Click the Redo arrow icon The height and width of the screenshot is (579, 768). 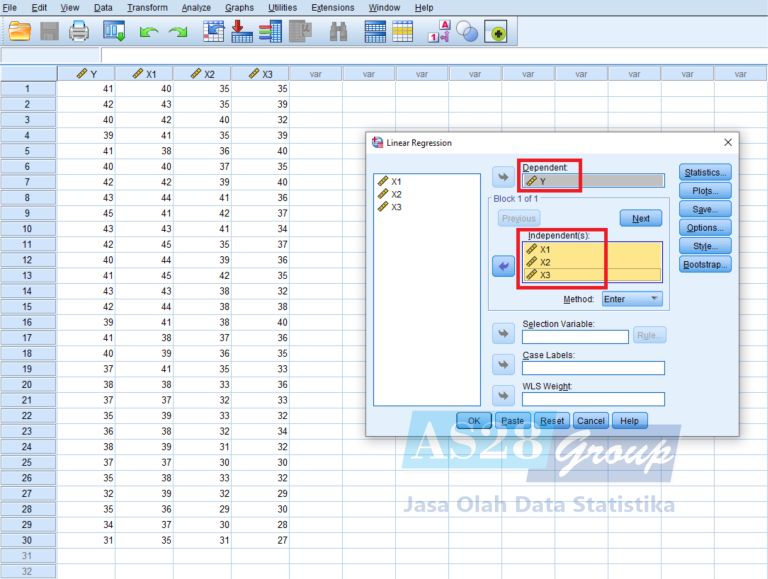pyautogui.click(x=178, y=32)
